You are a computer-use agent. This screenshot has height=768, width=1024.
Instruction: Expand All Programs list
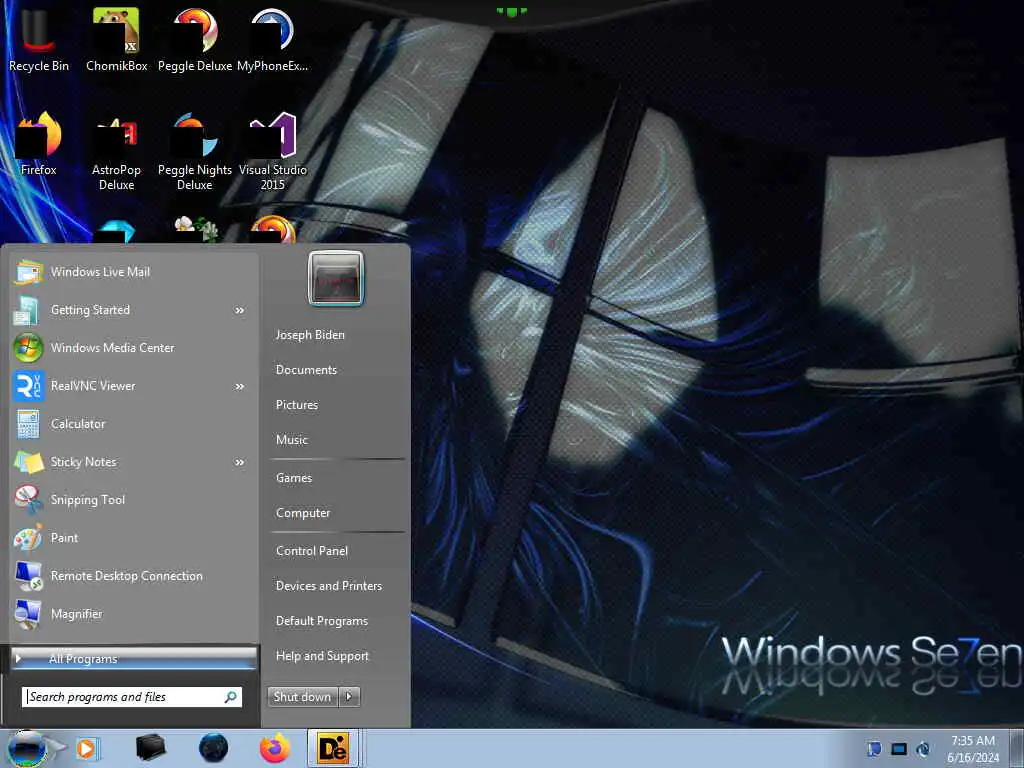tap(134, 659)
